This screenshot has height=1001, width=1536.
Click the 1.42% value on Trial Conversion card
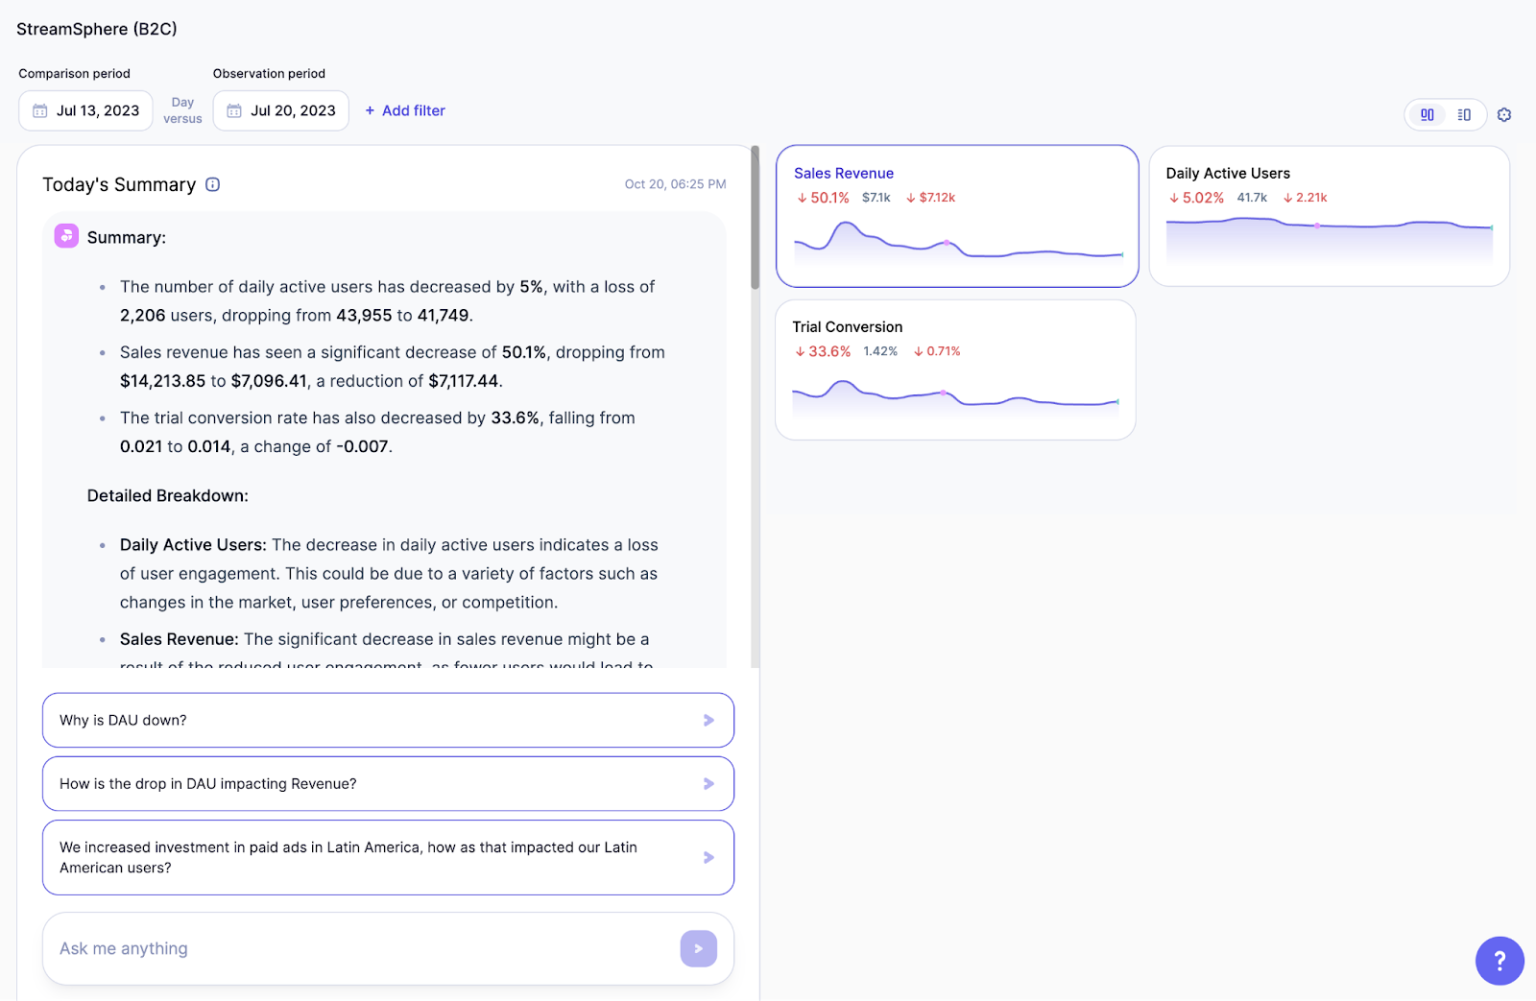tap(880, 352)
